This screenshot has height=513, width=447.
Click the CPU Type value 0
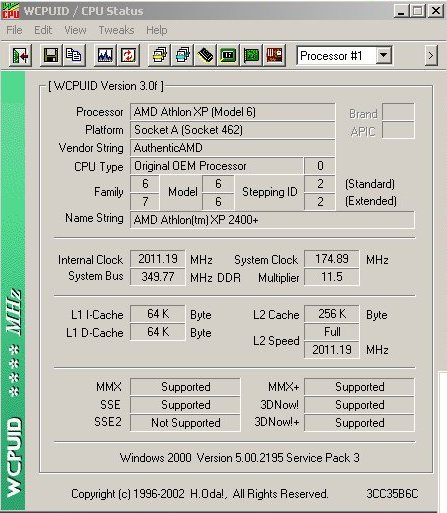coord(320,166)
